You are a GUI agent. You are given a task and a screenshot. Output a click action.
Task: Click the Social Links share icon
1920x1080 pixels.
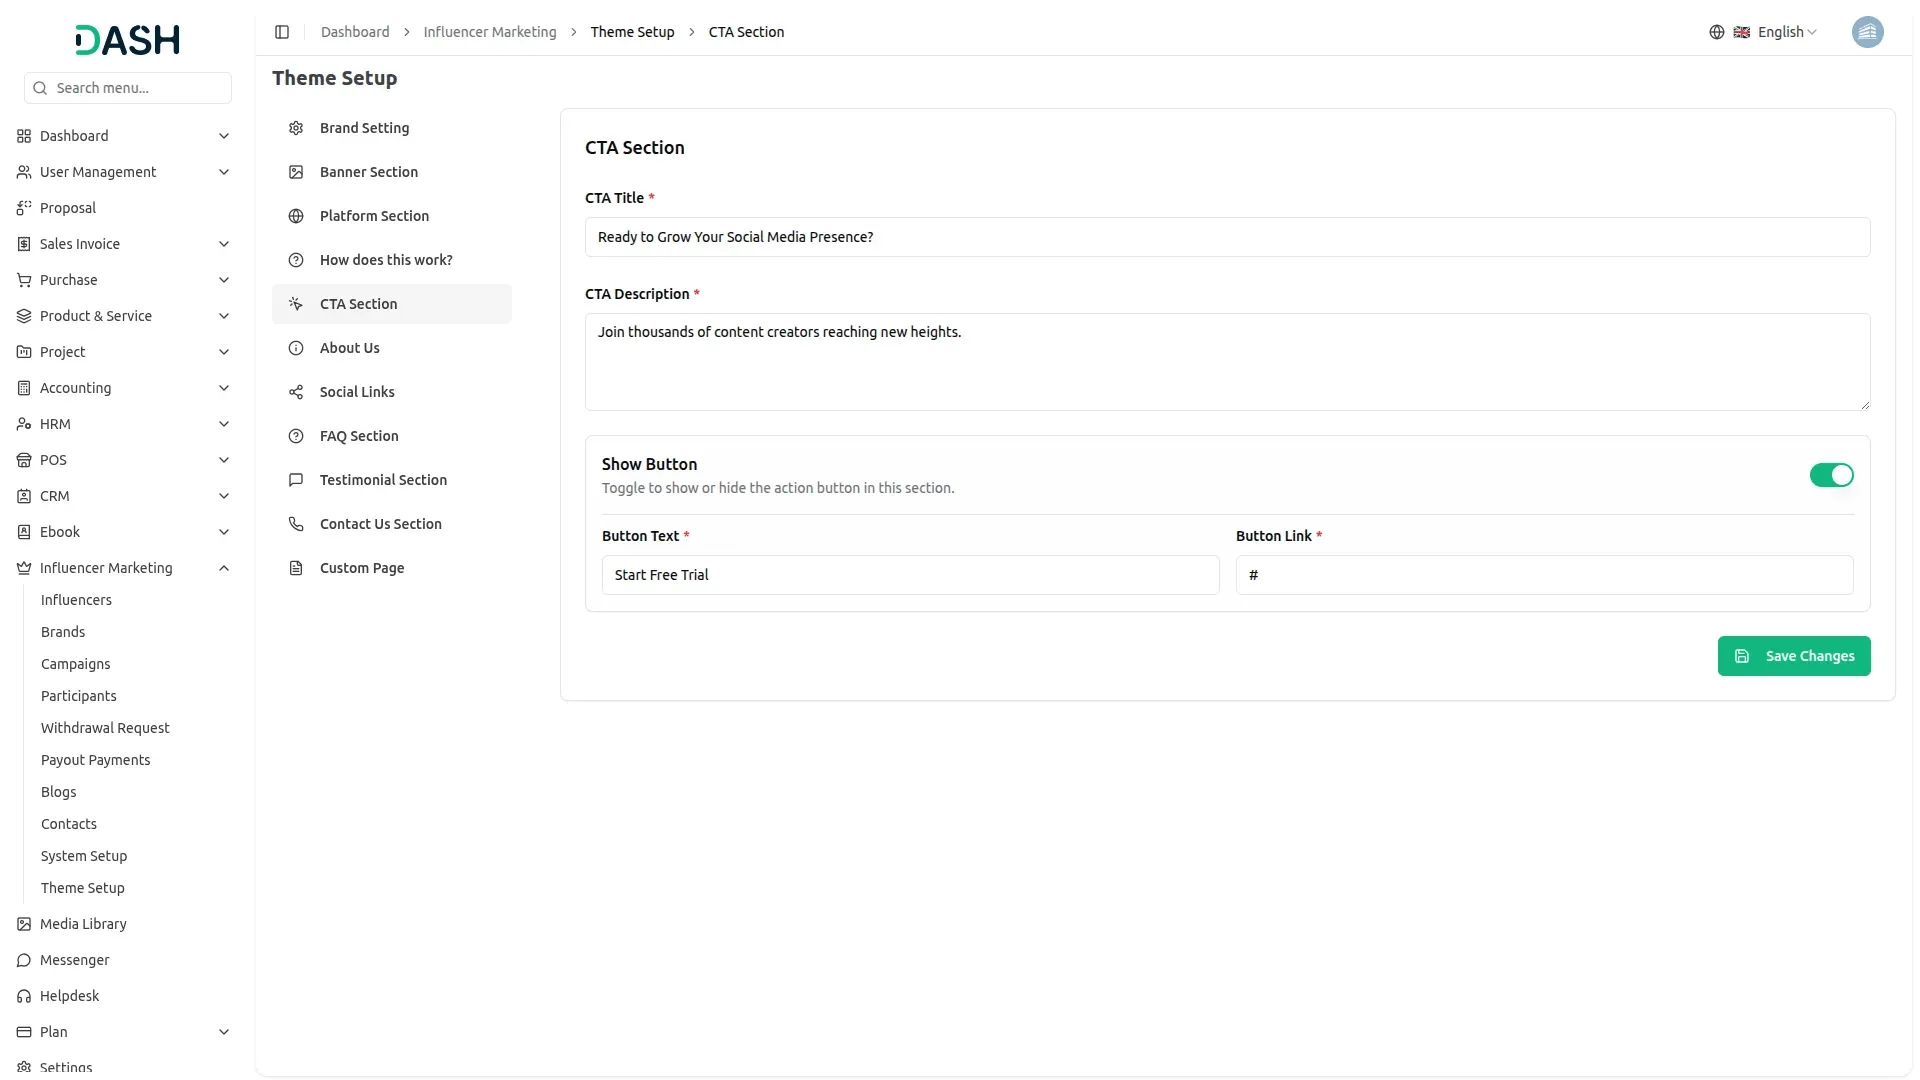pyautogui.click(x=296, y=392)
